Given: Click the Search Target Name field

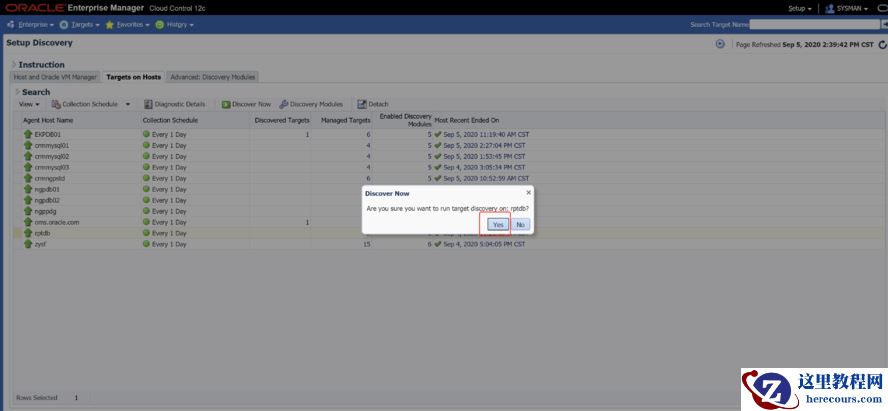Looking at the screenshot, I should click(814, 24).
